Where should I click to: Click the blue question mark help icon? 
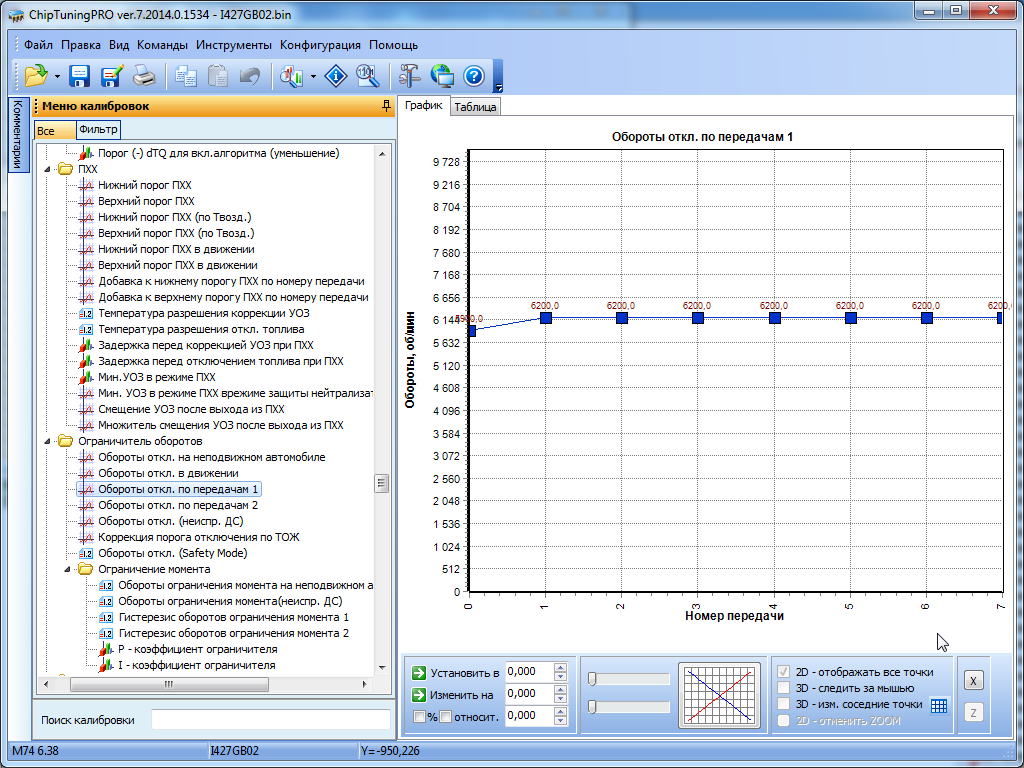[x=474, y=75]
